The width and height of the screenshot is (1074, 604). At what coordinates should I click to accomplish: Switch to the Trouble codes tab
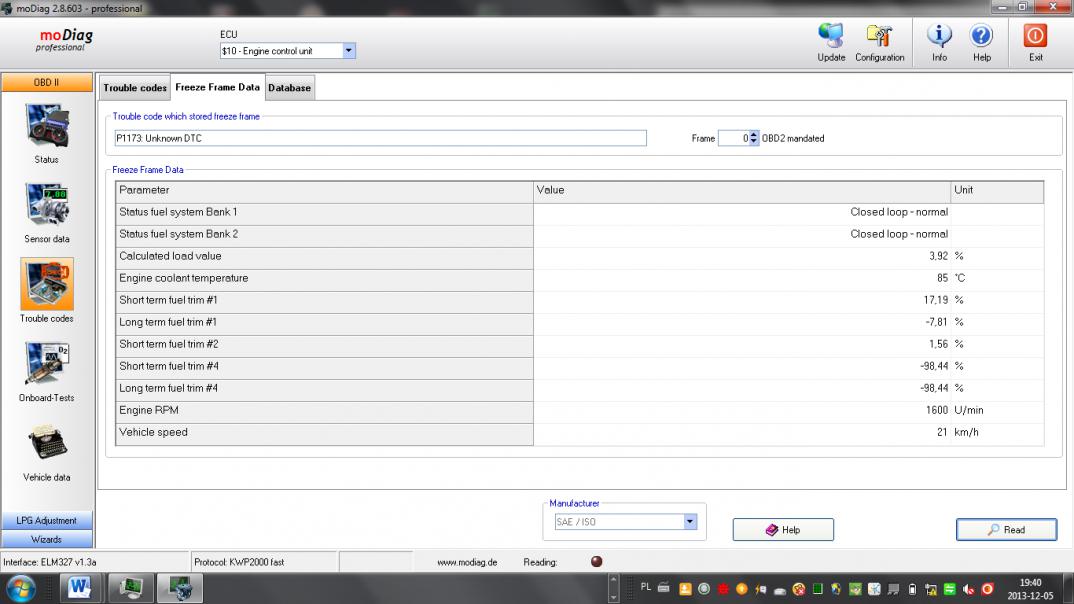135,88
